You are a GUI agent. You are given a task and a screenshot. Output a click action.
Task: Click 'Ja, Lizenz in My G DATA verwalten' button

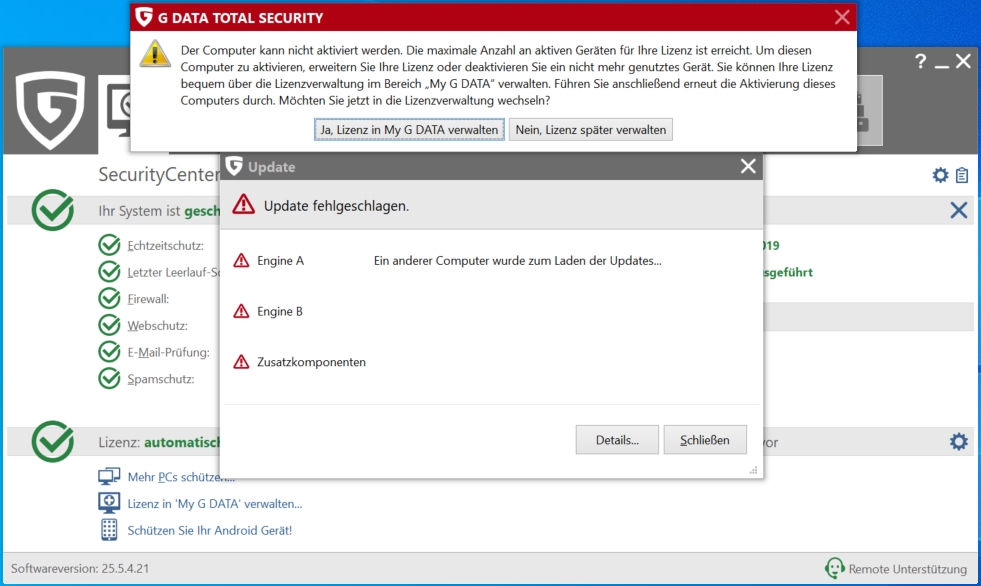[x=409, y=129]
